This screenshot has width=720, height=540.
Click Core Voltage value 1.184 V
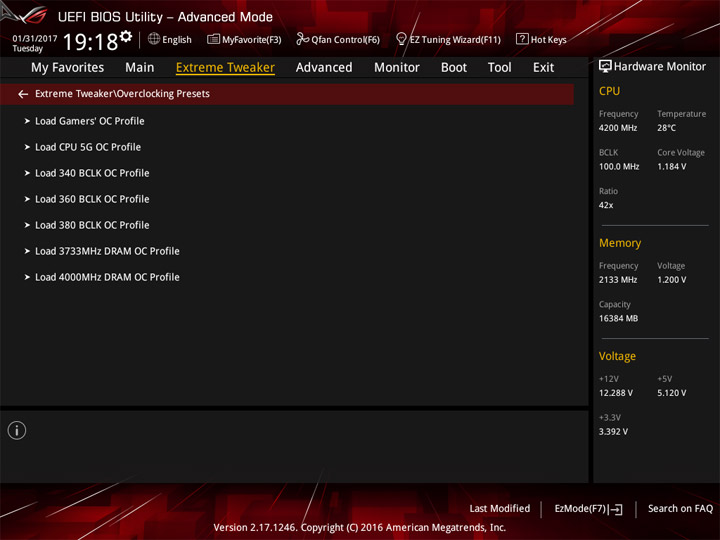click(672, 167)
